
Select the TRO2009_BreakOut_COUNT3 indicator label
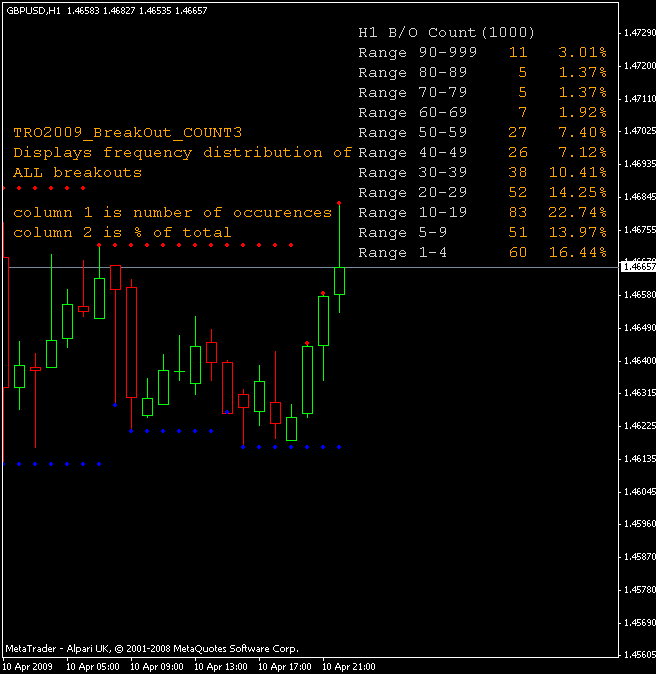click(x=127, y=132)
